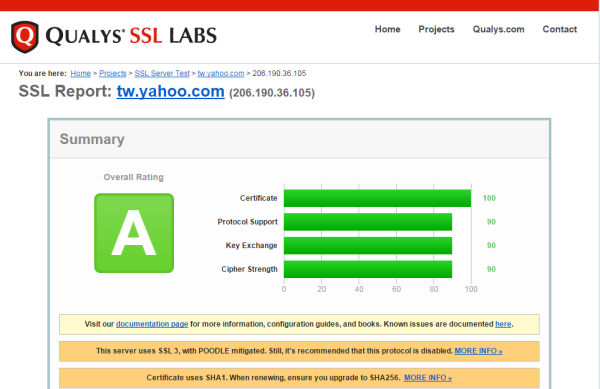Screen dimensions: 600x389
Task: Click the Certificate score bar
Action: (x=377, y=198)
